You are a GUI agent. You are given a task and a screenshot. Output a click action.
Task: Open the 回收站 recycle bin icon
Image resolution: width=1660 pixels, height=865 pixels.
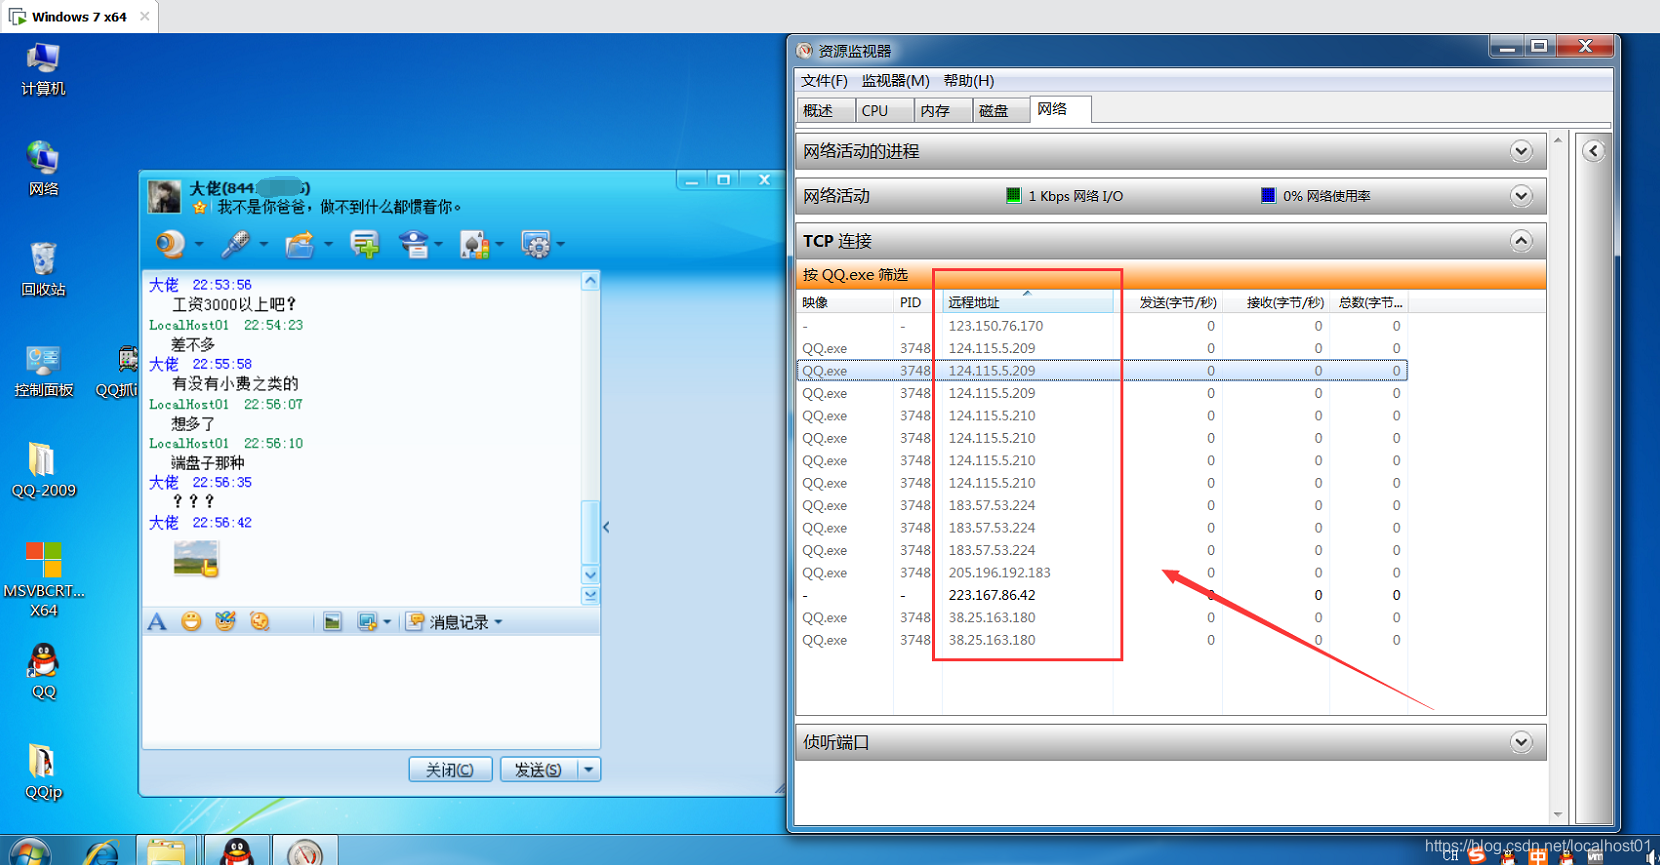coord(43,269)
